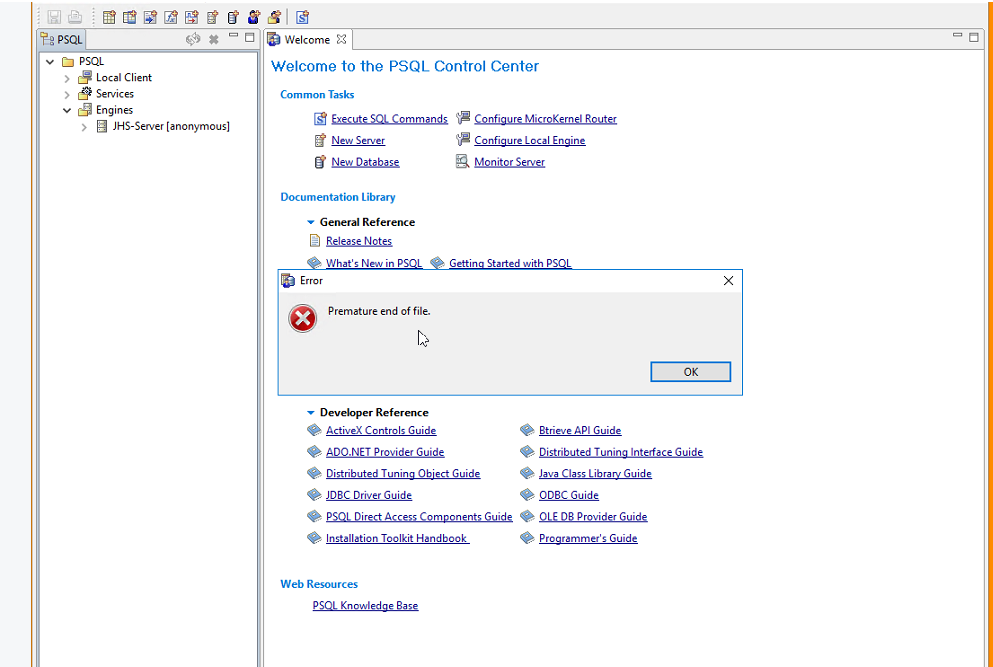The image size is (993, 667).
Task: Expand the Services tree node
Action: click(66, 94)
